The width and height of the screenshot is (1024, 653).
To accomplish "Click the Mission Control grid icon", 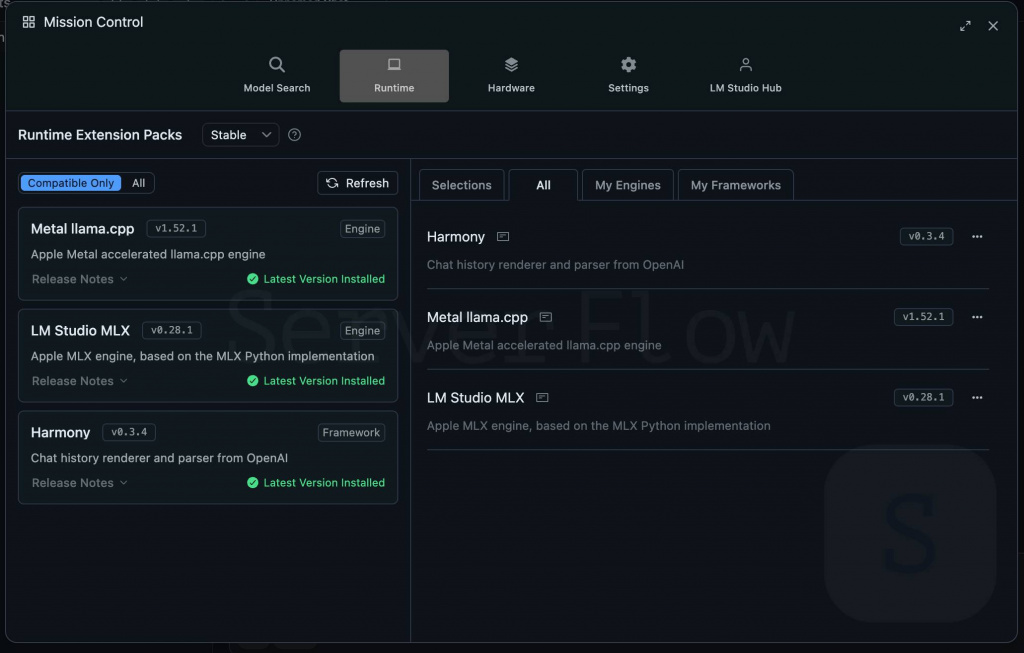I will point(29,21).
